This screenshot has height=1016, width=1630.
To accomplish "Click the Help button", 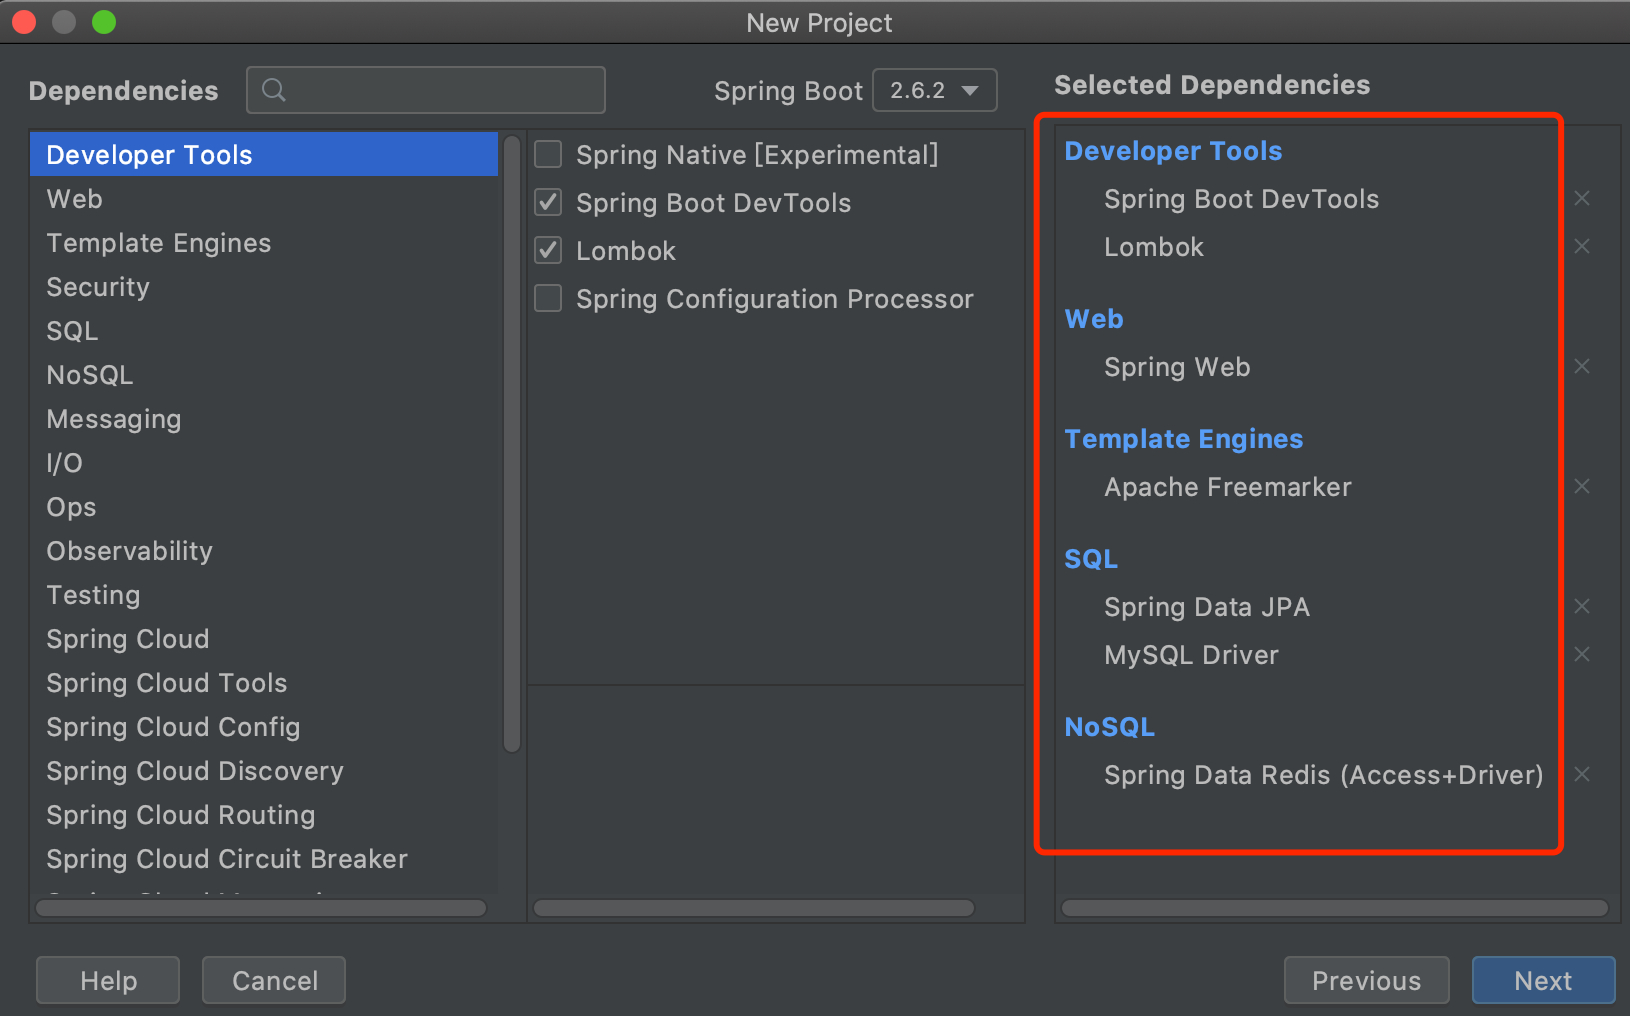I will coord(108,980).
